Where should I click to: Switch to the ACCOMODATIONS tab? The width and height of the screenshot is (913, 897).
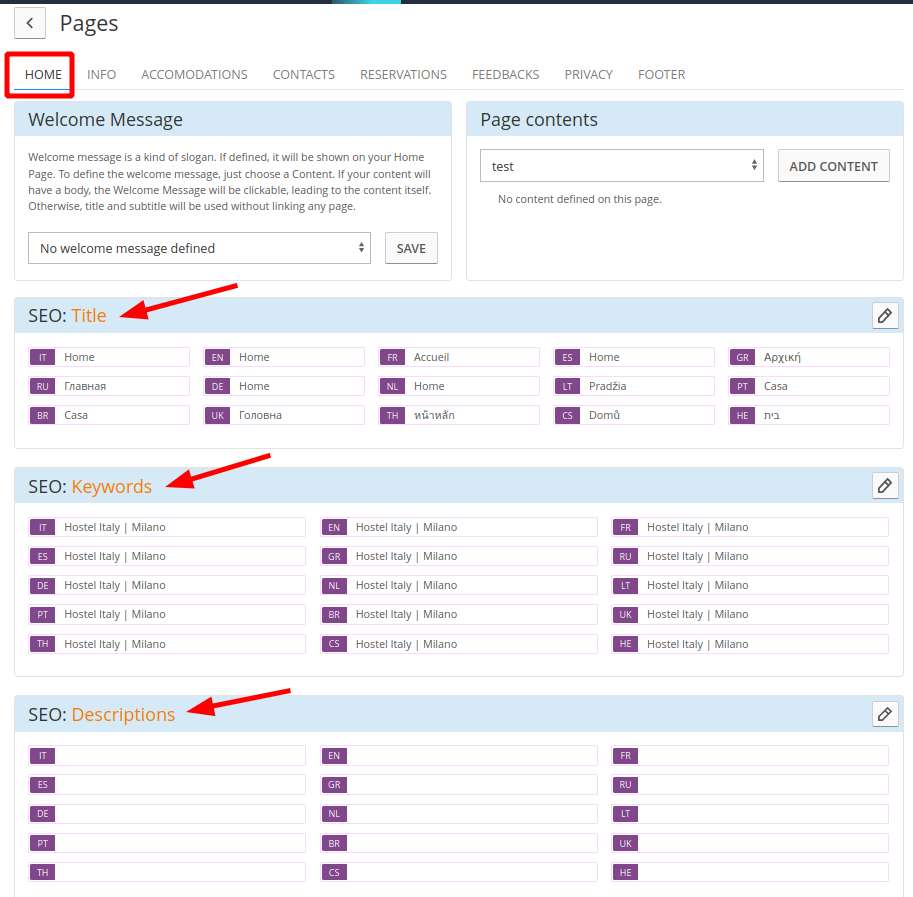[x=194, y=75]
